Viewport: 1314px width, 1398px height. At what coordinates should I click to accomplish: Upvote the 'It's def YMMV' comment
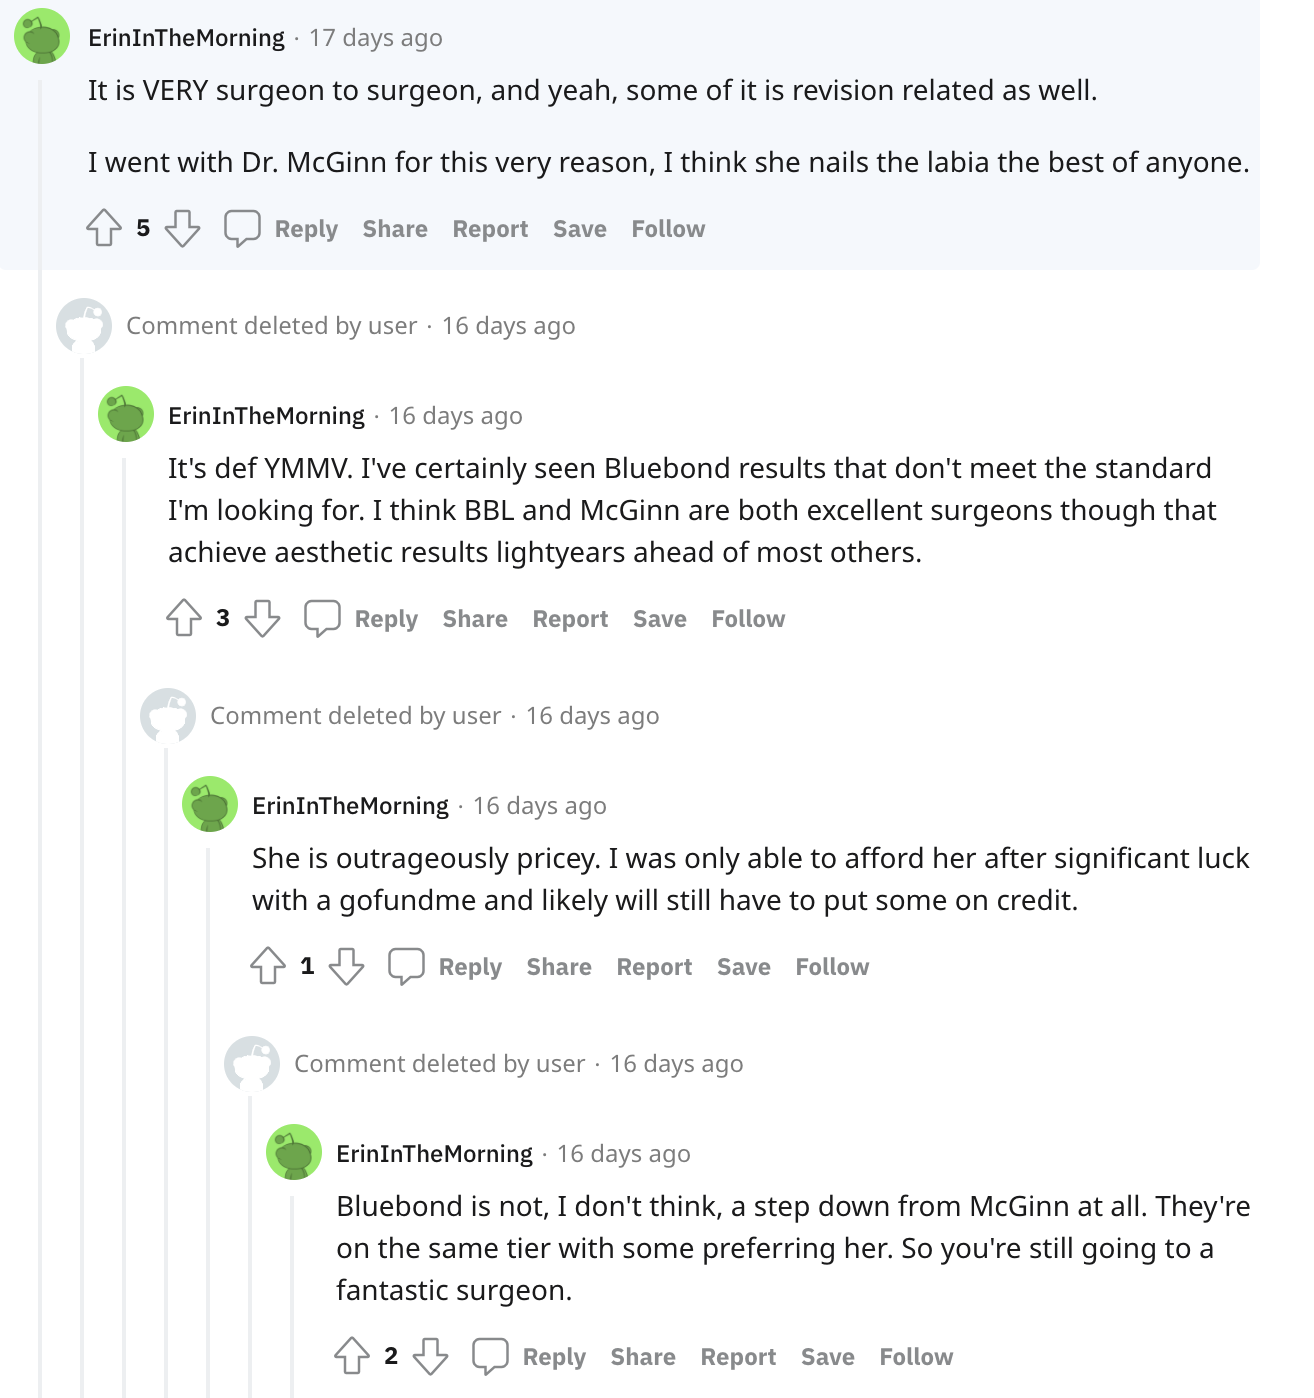click(184, 618)
